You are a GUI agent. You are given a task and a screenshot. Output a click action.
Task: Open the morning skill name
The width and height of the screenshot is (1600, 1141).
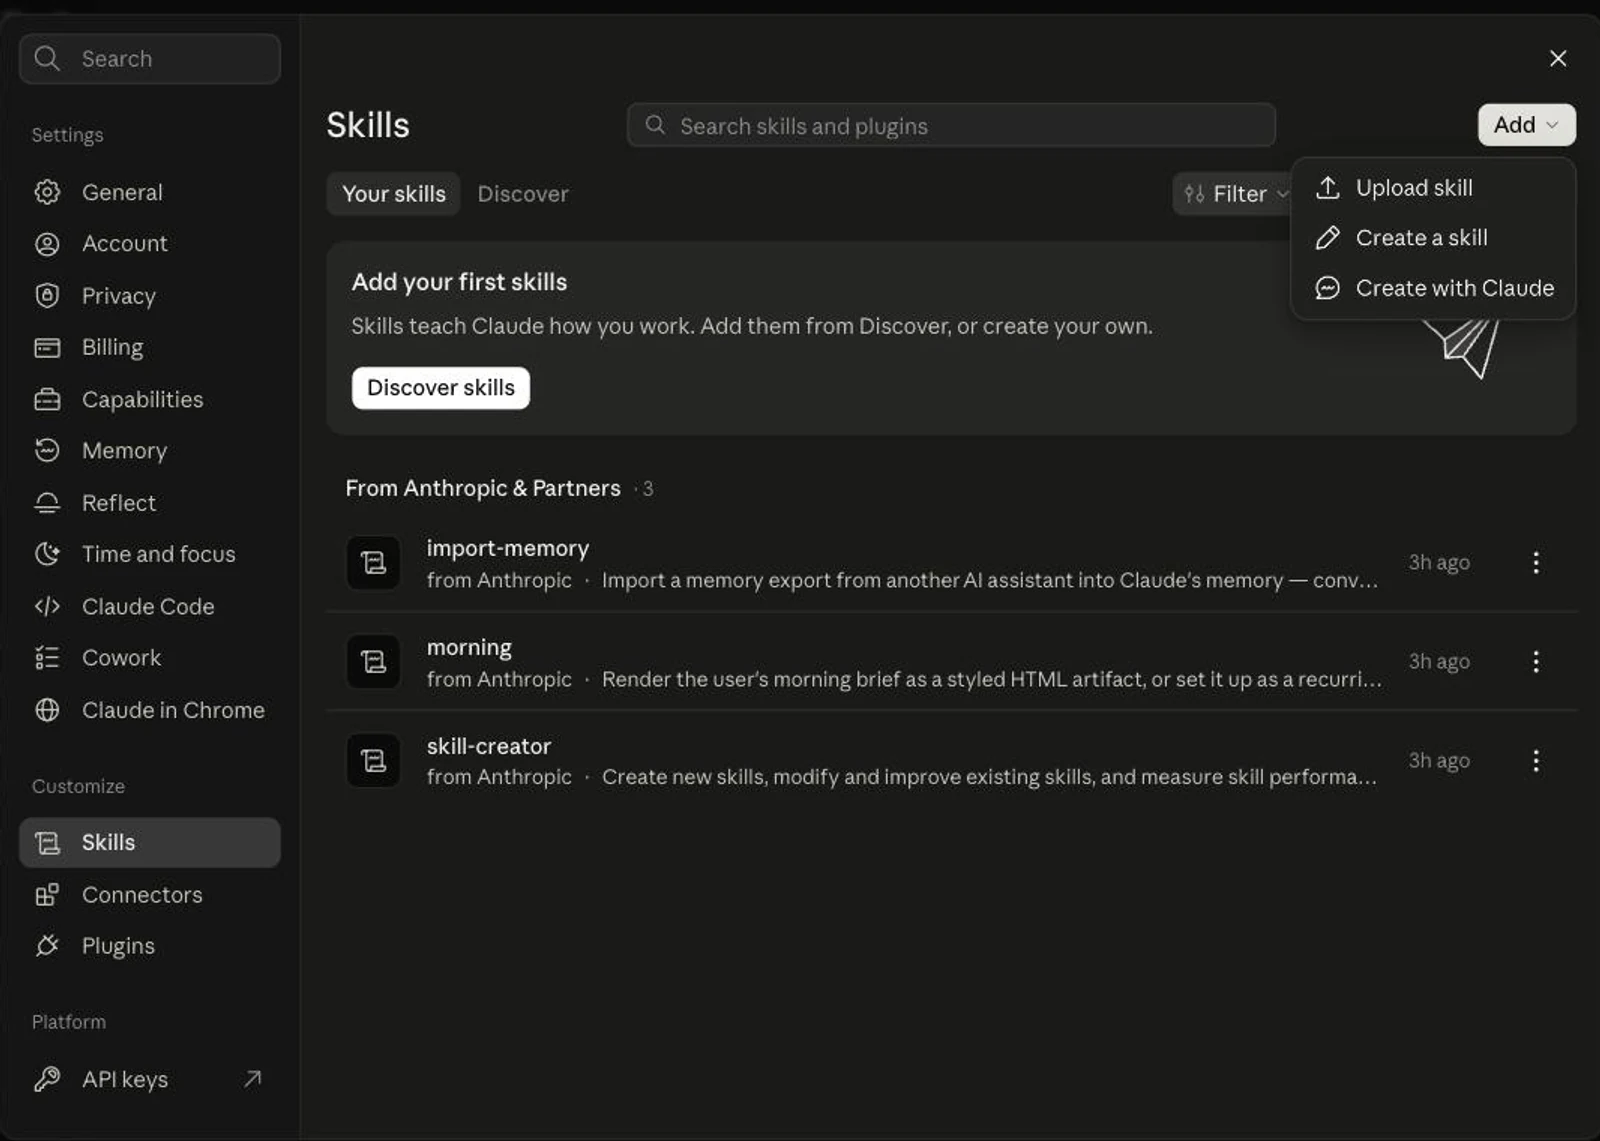tap(469, 647)
